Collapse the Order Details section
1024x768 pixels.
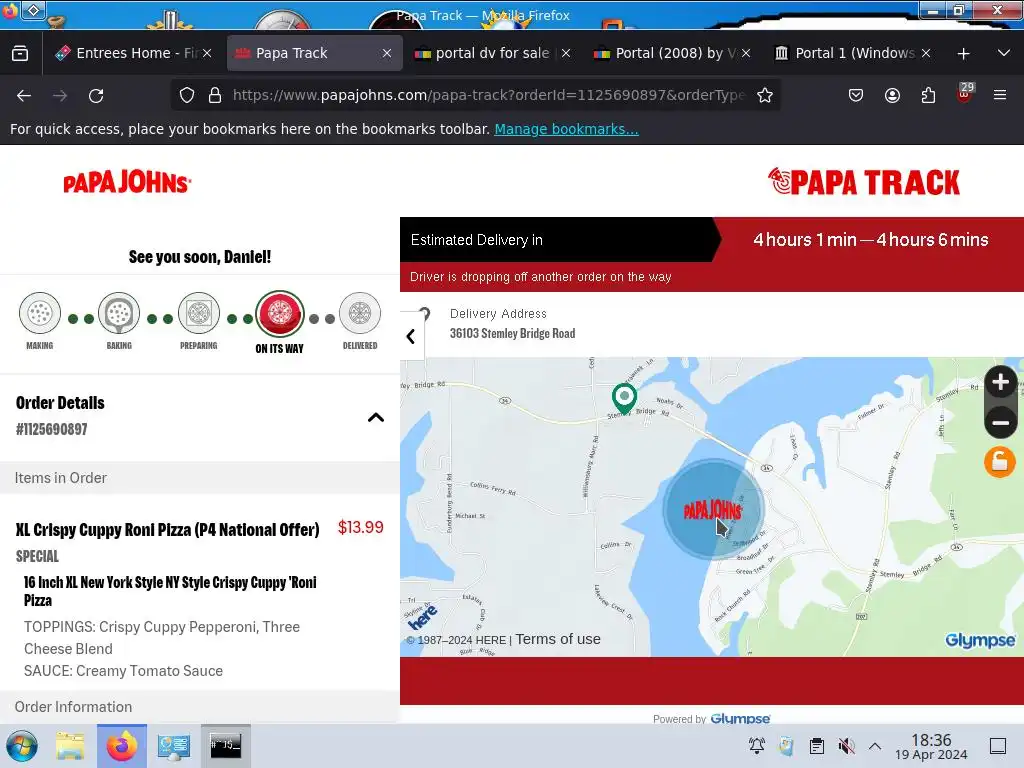pyautogui.click(x=376, y=417)
